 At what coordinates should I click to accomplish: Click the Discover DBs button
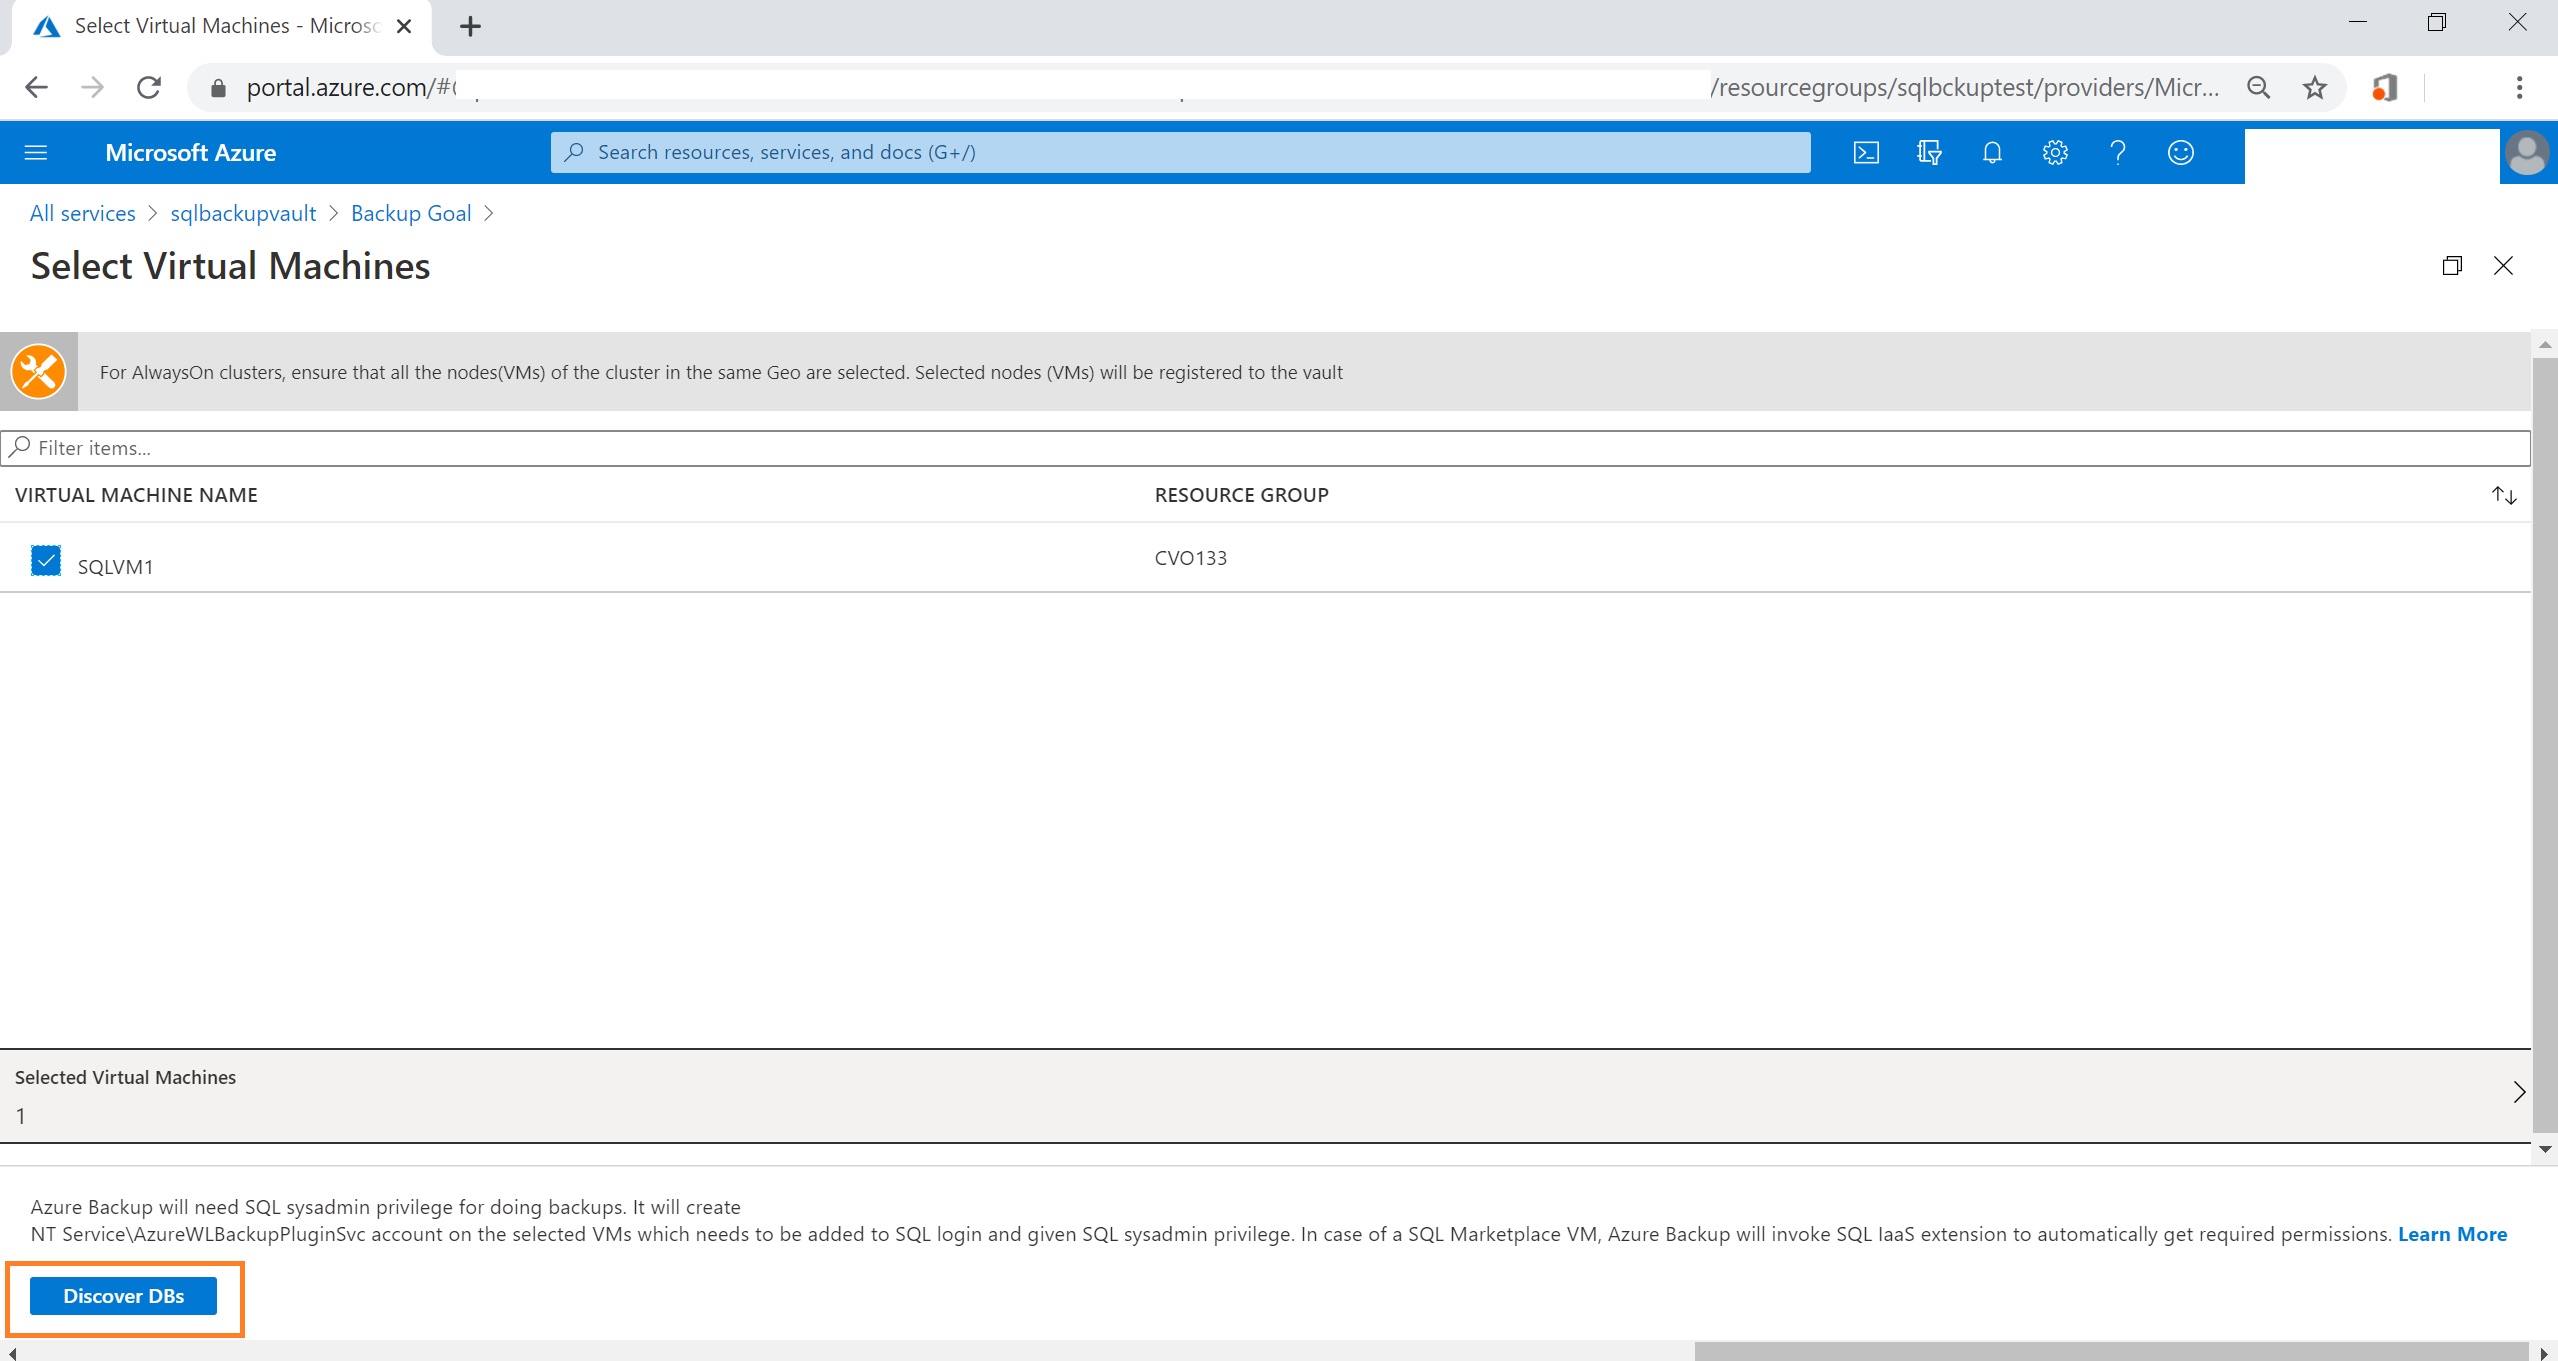click(x=123, y=1296)
